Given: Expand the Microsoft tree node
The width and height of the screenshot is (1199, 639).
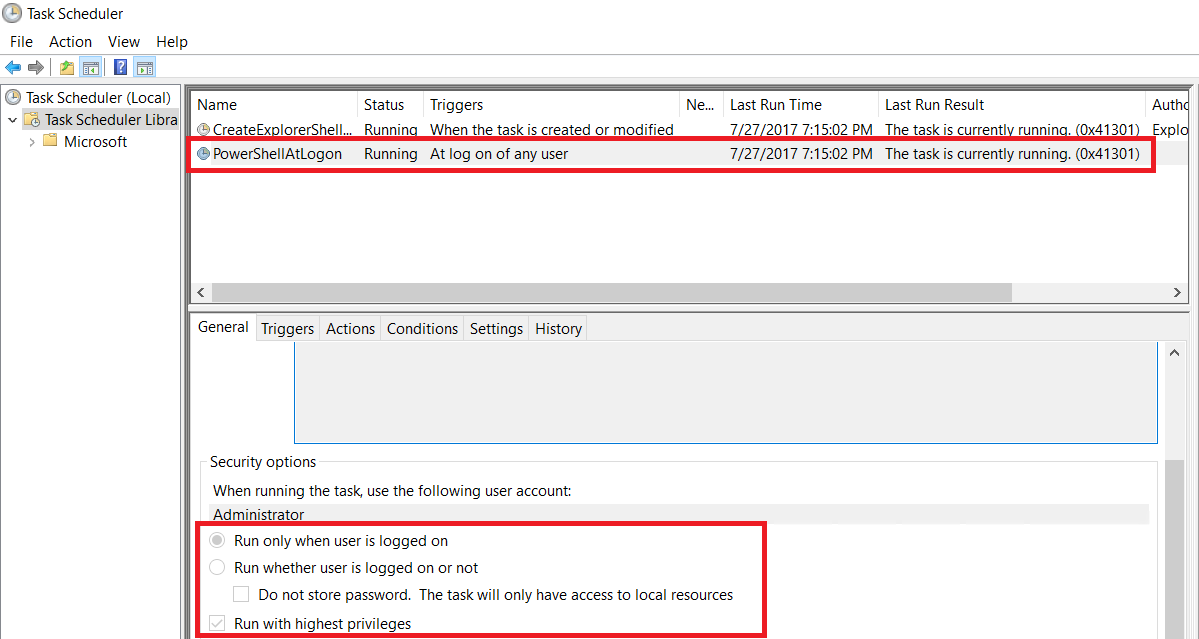Looking at the screenshot, I should [x=31, y=141].
